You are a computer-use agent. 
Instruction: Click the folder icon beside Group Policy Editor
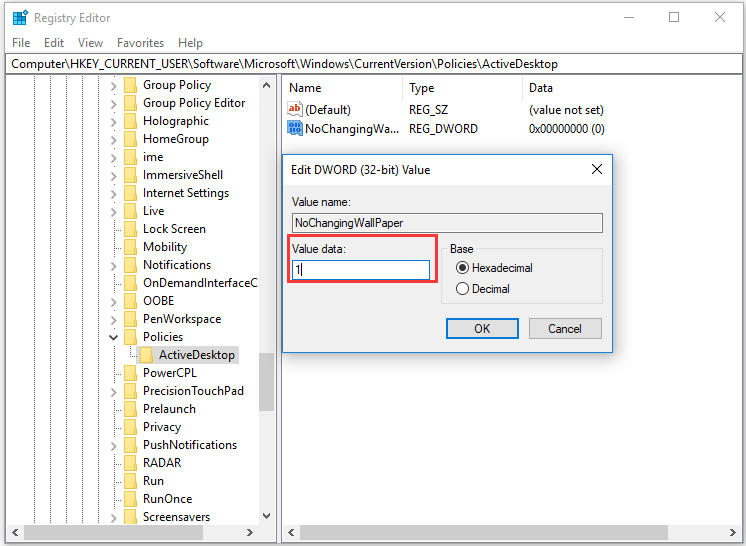130,103
